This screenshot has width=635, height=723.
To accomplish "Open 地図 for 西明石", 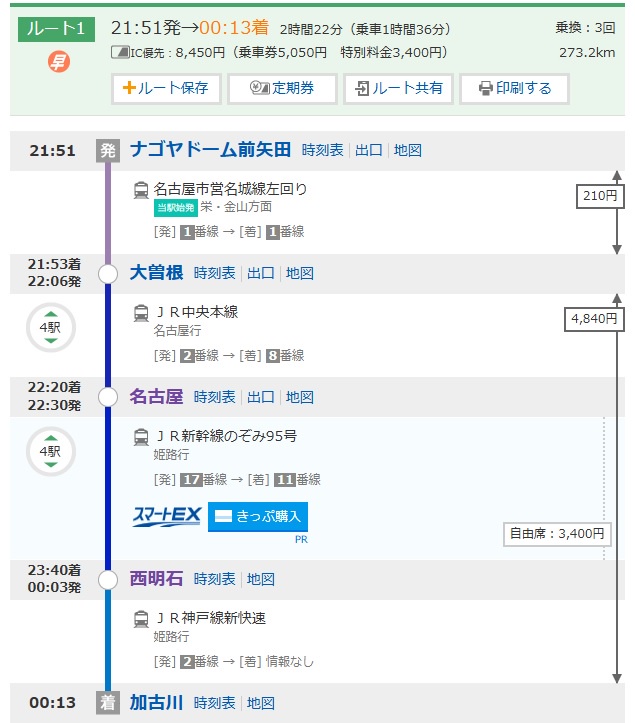I will (261, 579).
